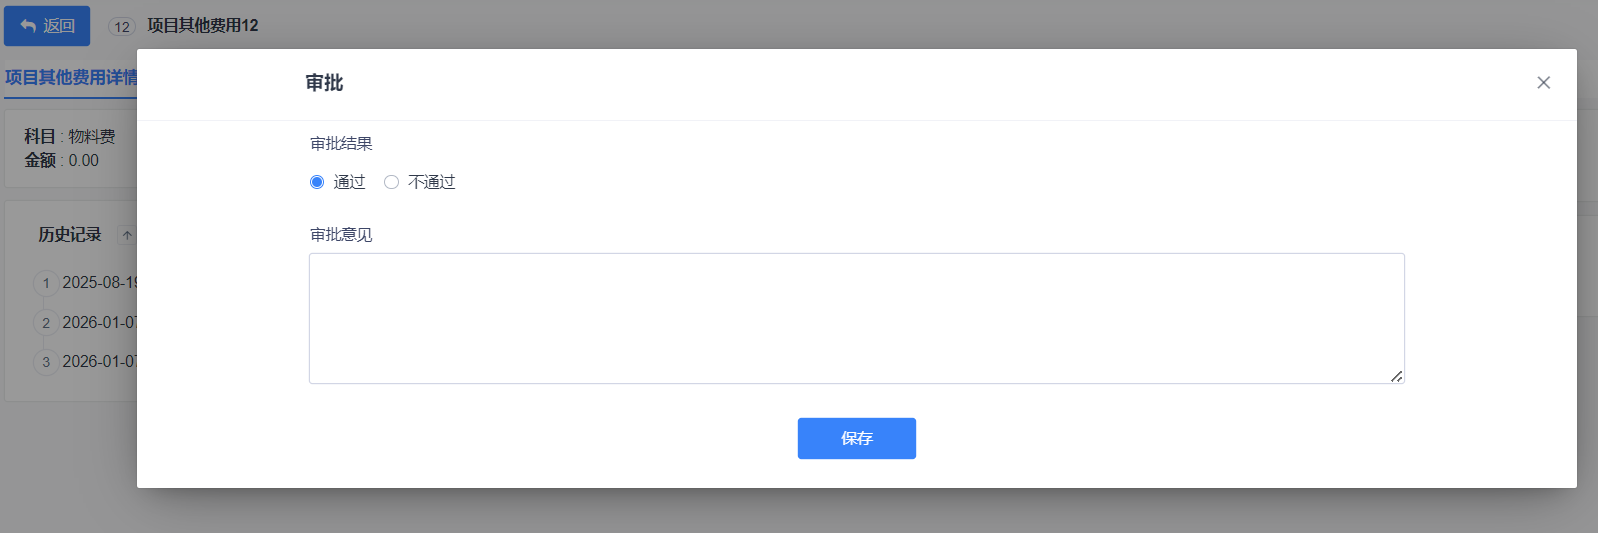The width and height of the screenshot is (1598, 533).
Task: Click the step 3 circle in history
Action: (46, 362)
